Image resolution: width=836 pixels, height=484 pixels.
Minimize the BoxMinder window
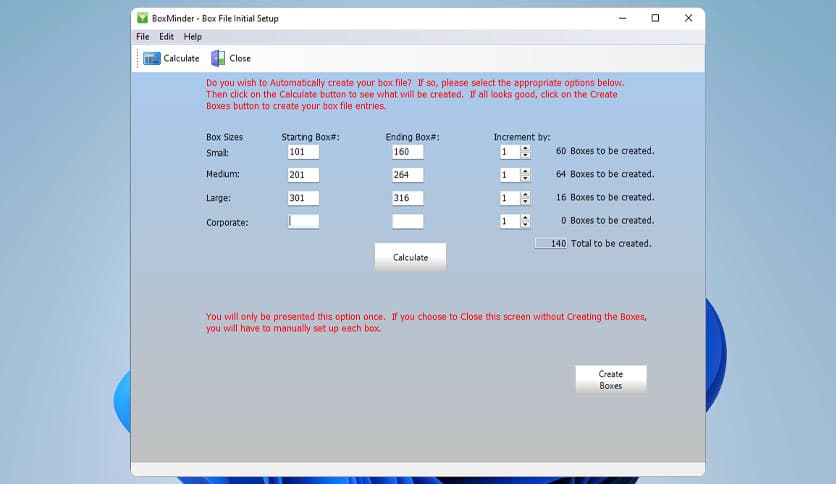[622, 18]
